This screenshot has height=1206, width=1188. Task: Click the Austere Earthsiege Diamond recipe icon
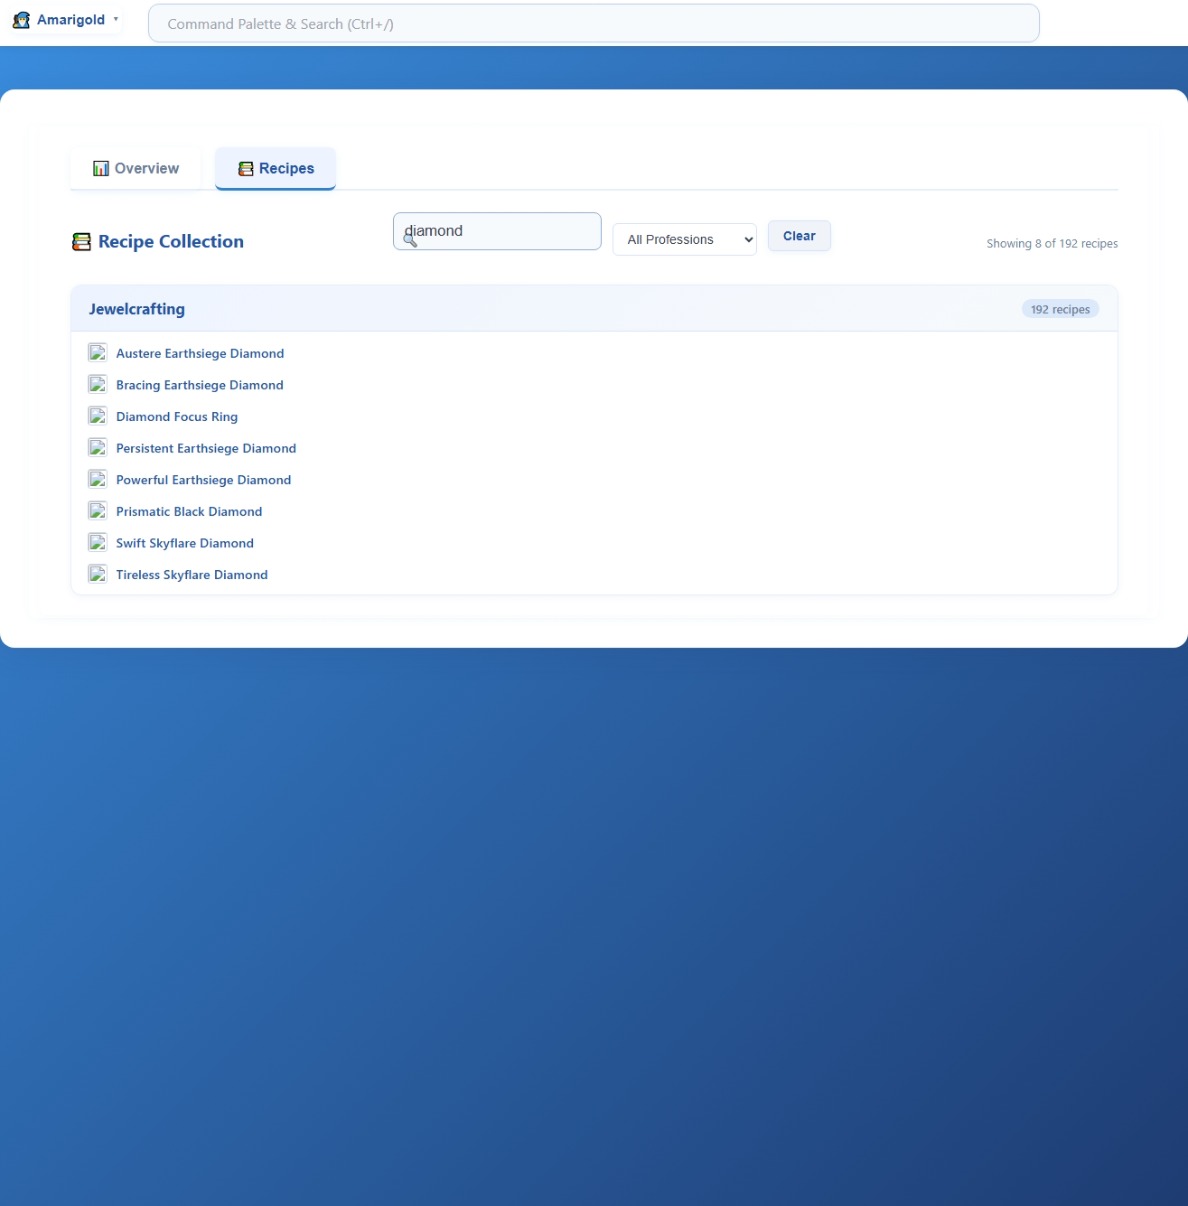pyautogui.click(x=97, y=352)
